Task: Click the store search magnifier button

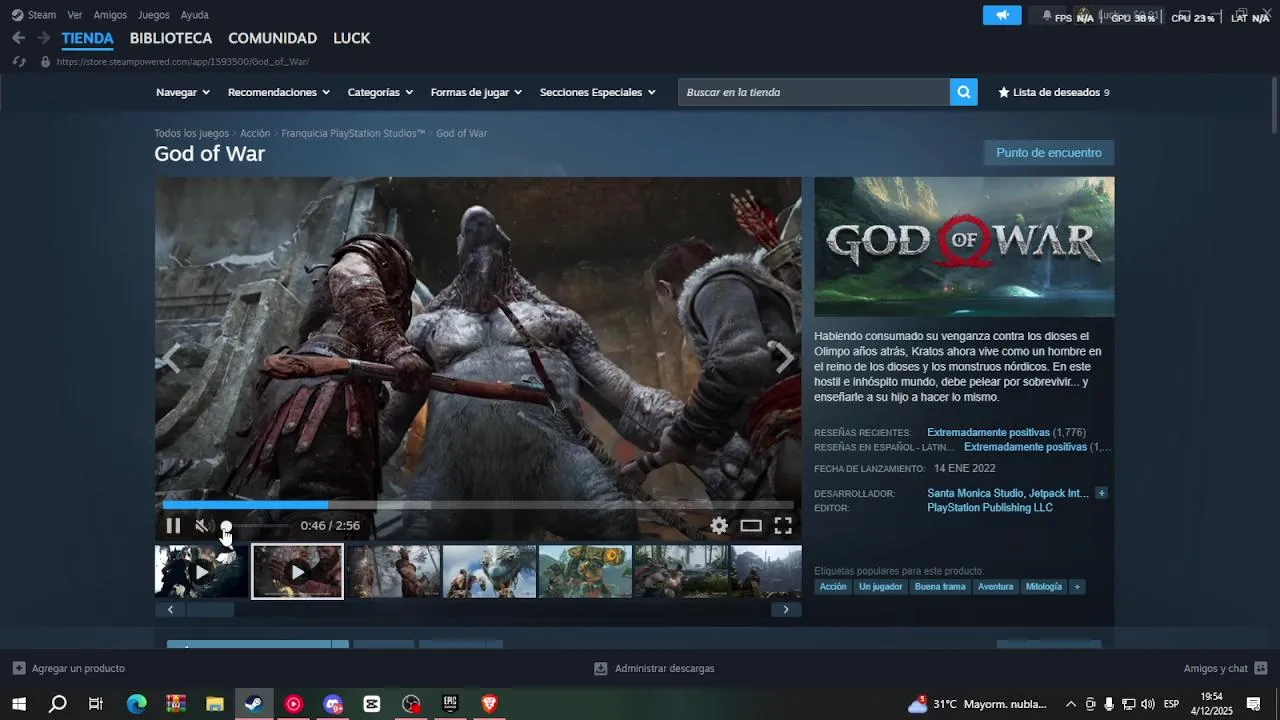Action: click(964, 92)
